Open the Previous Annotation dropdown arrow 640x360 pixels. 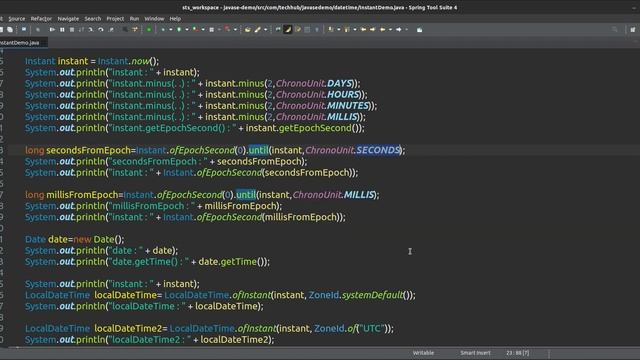tap(355, 29)
